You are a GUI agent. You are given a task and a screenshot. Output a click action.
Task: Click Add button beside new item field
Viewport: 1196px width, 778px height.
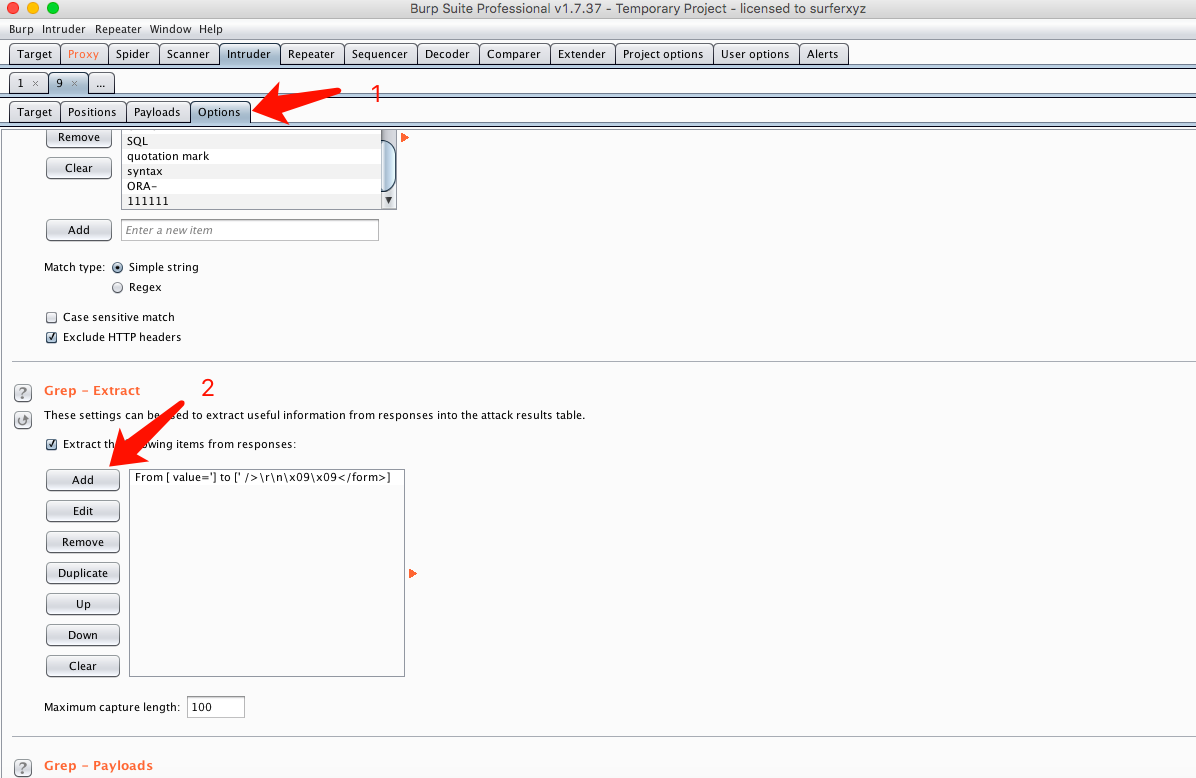(79, 230)
